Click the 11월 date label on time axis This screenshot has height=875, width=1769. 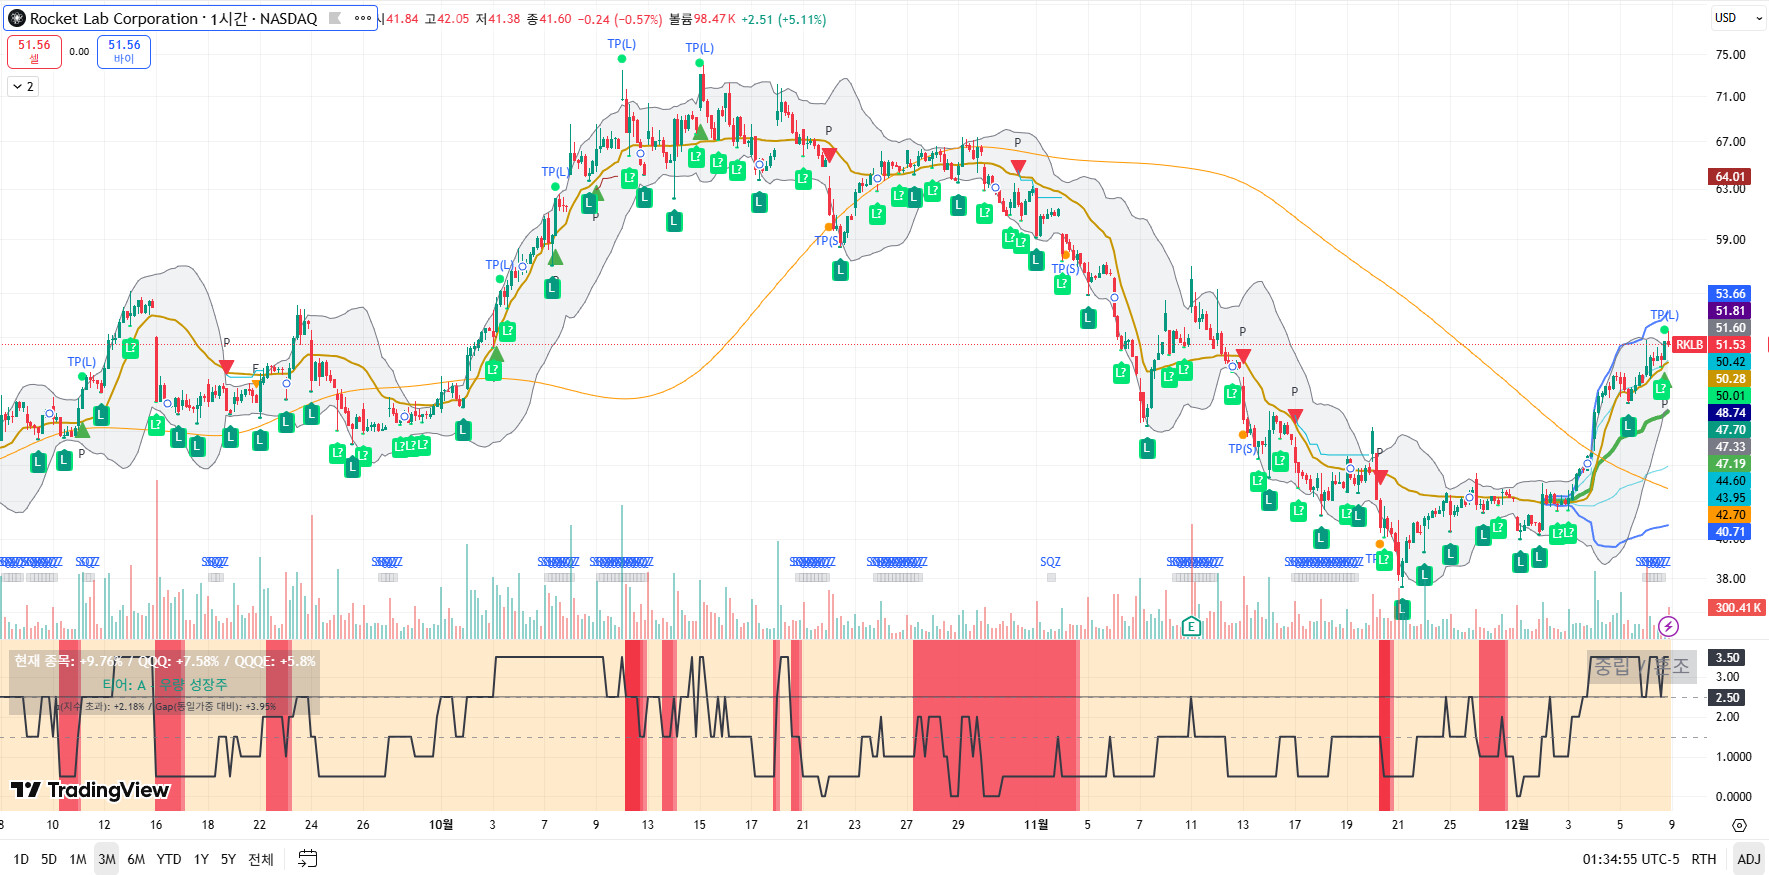click(x=1036, y=825)
